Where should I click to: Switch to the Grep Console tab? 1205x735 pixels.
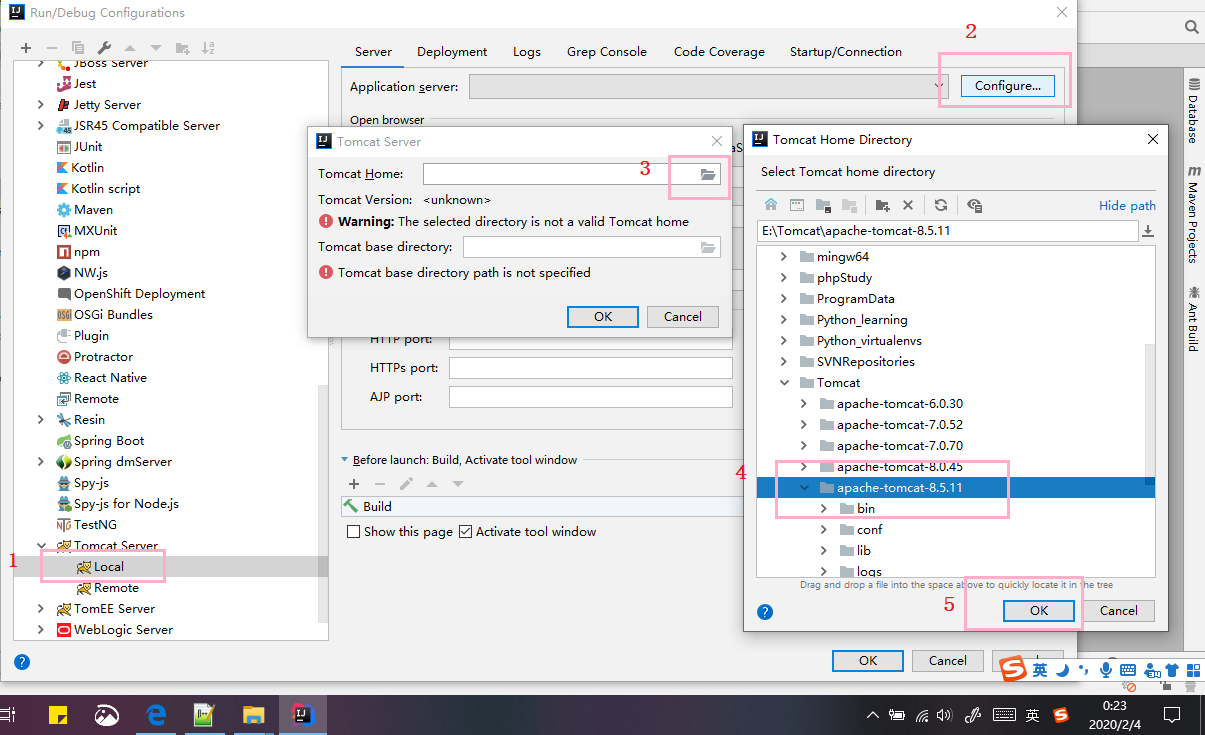pos(607,52)
